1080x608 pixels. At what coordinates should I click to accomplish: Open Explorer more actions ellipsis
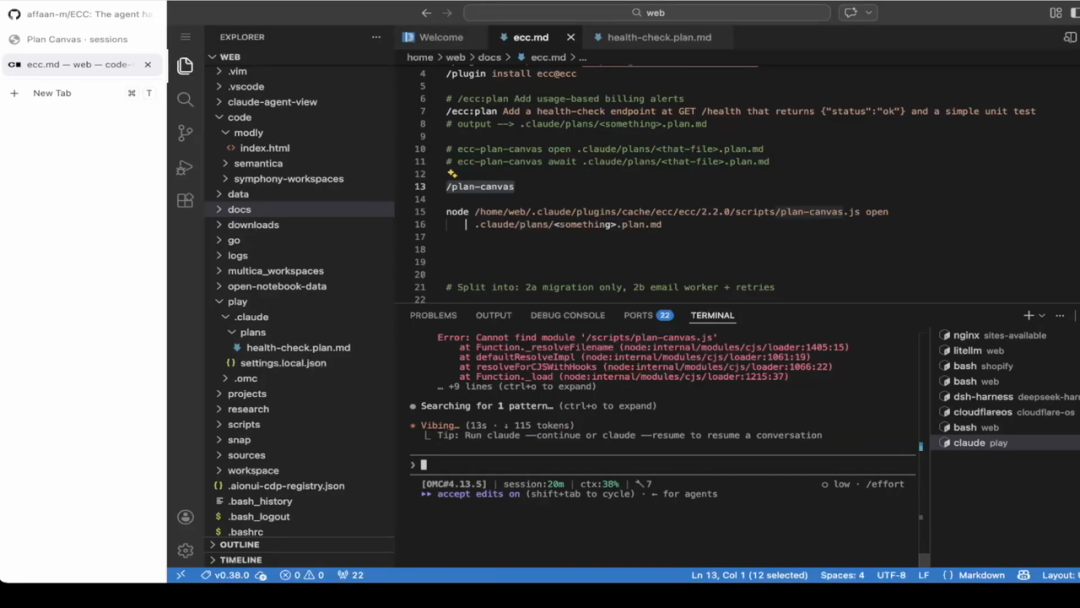pyautogui.click(x=376, y=37)
